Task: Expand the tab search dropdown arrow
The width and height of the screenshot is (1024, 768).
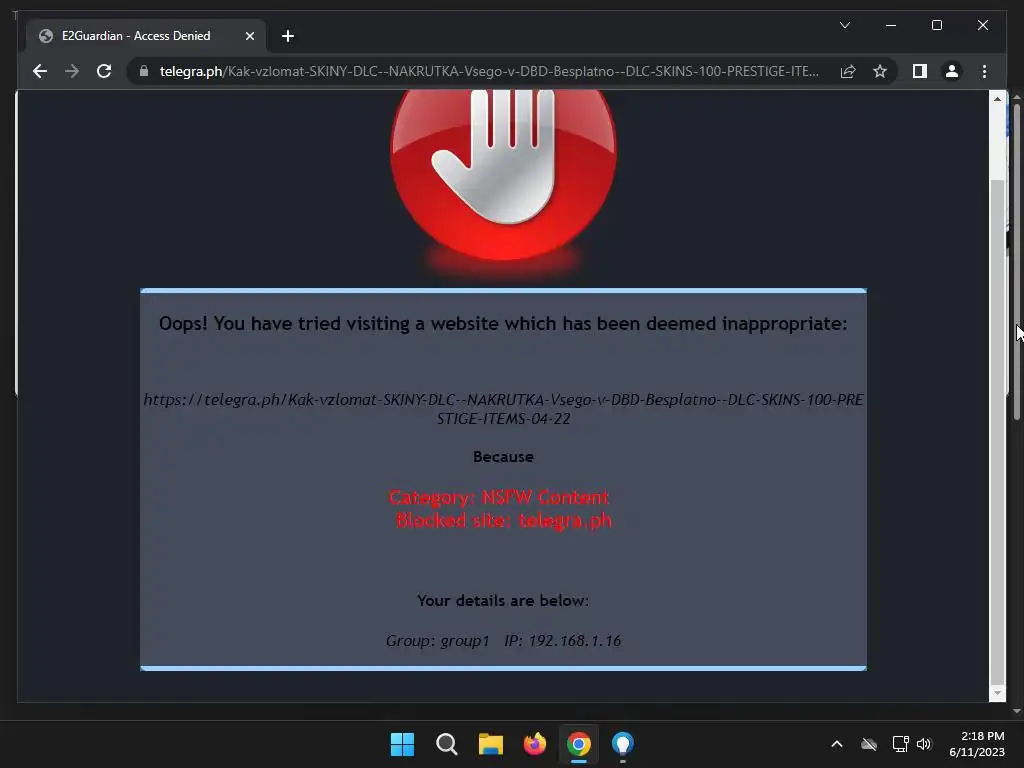Action: [844, 25]
